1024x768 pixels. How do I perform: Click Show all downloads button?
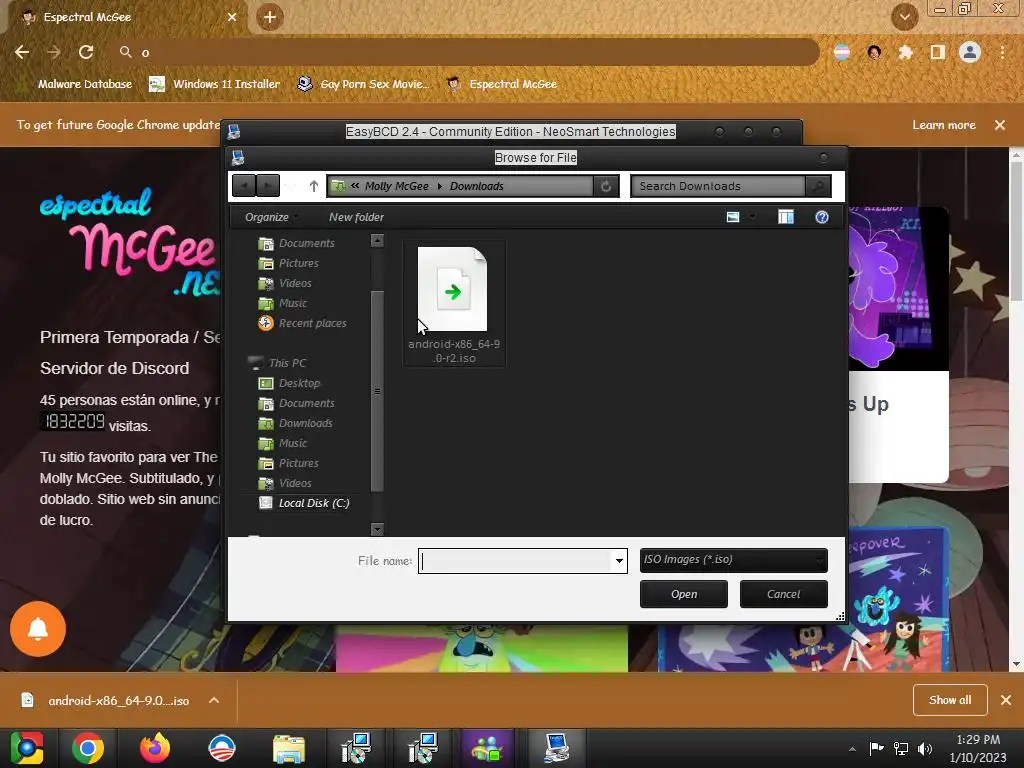click(950, 700)
